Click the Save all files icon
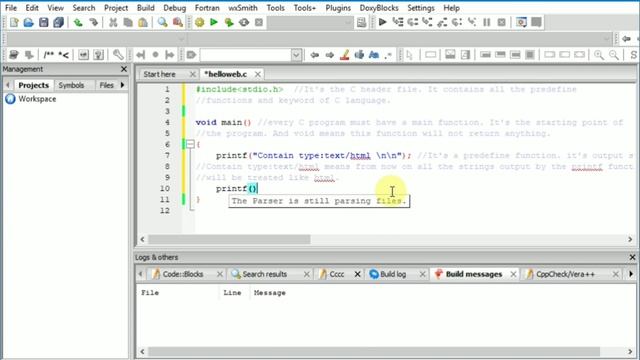Viewport: 640px width, 360px height. tap(58, 22)
